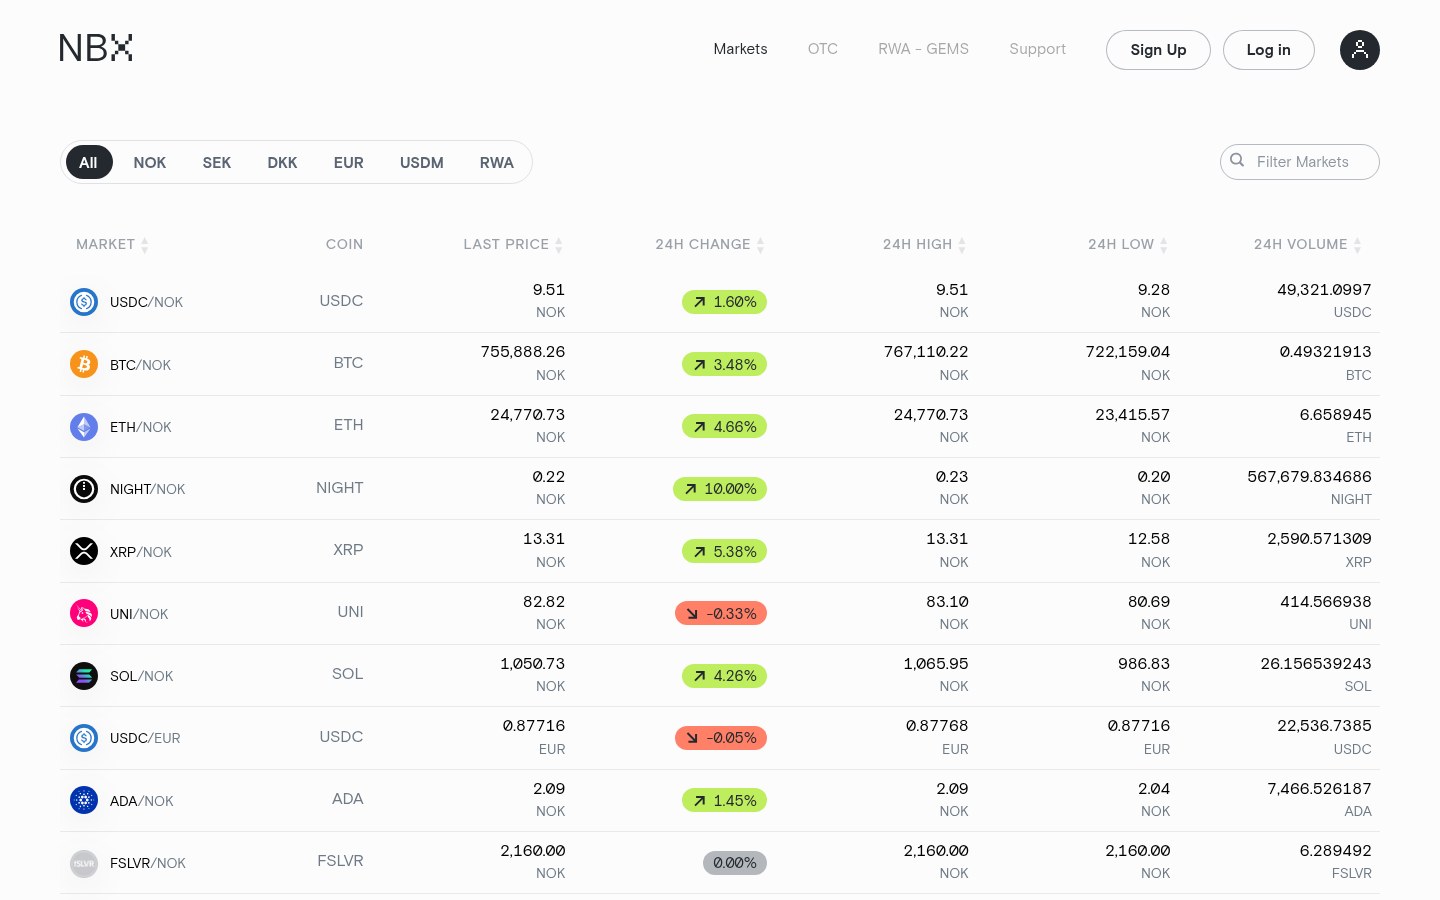
Task: Click the 49,321.0997 volume value
Action: click(x=1324, y=290)
